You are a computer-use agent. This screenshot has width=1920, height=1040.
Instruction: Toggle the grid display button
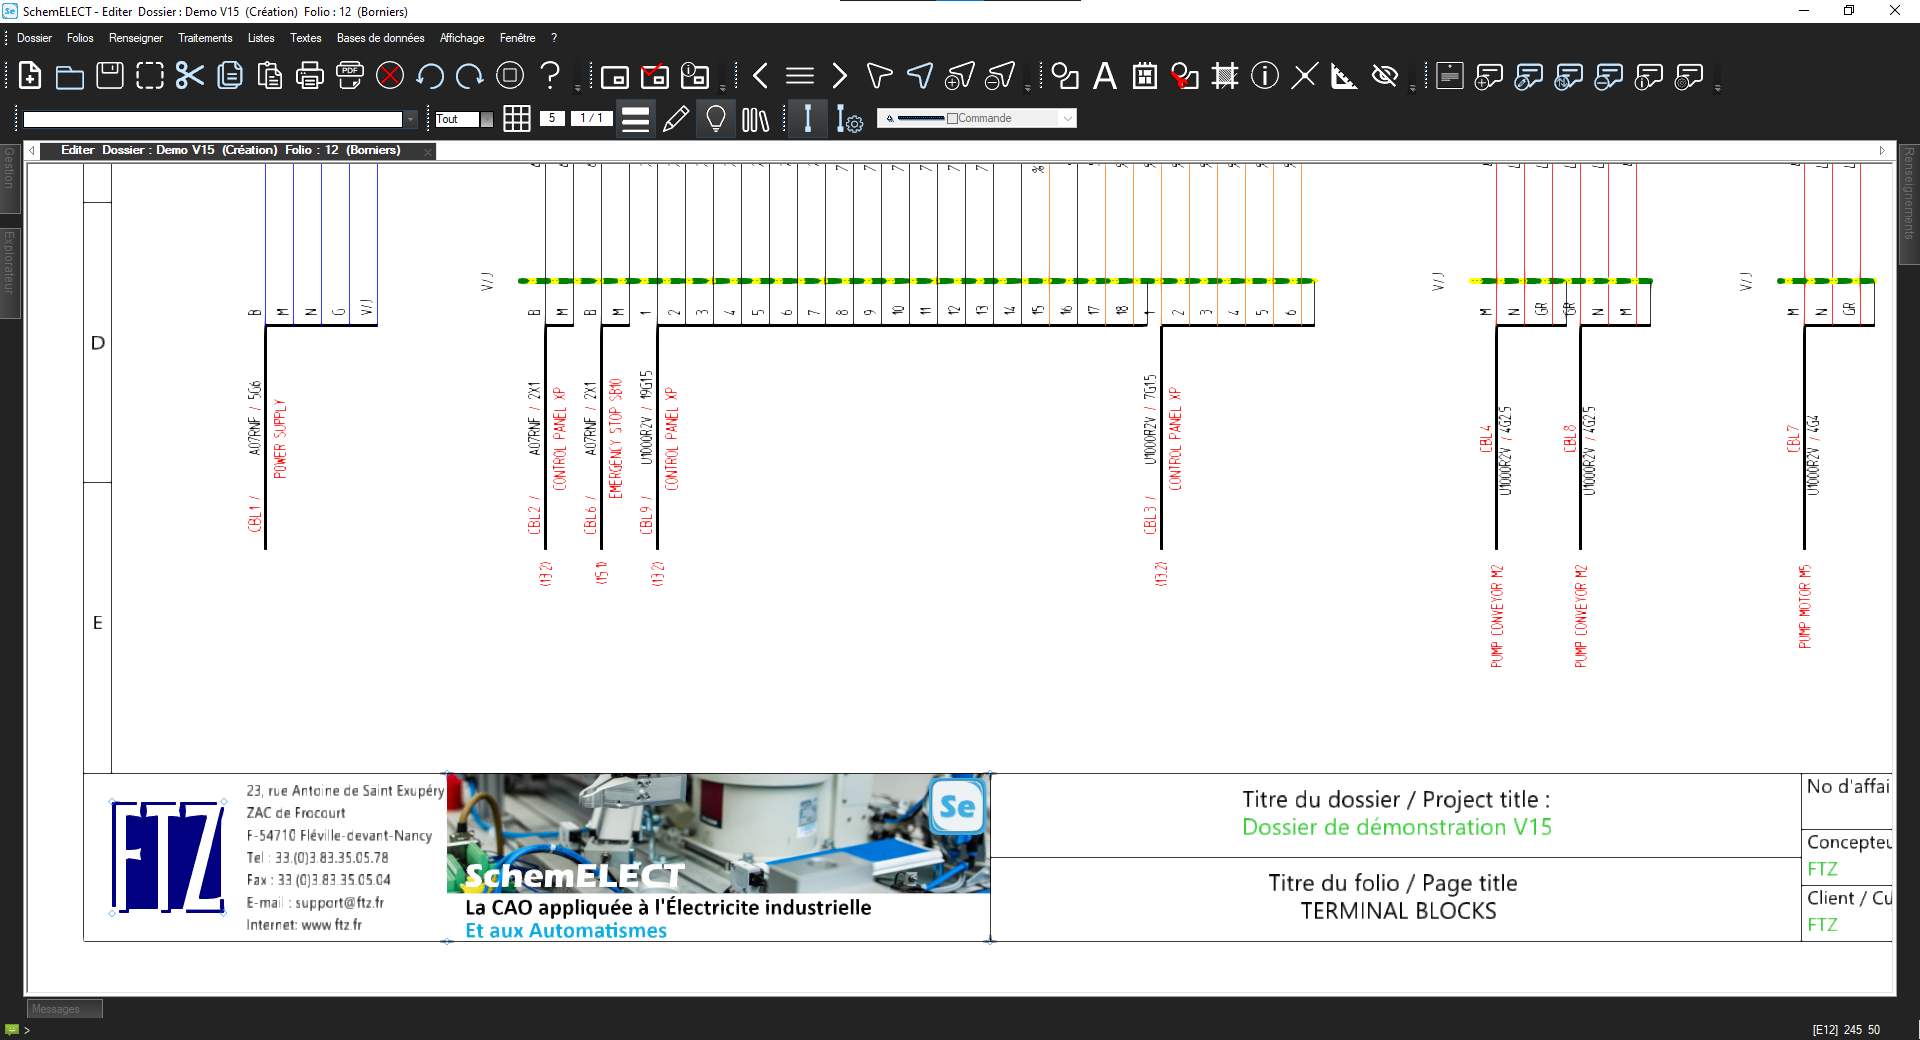point(517,119)
